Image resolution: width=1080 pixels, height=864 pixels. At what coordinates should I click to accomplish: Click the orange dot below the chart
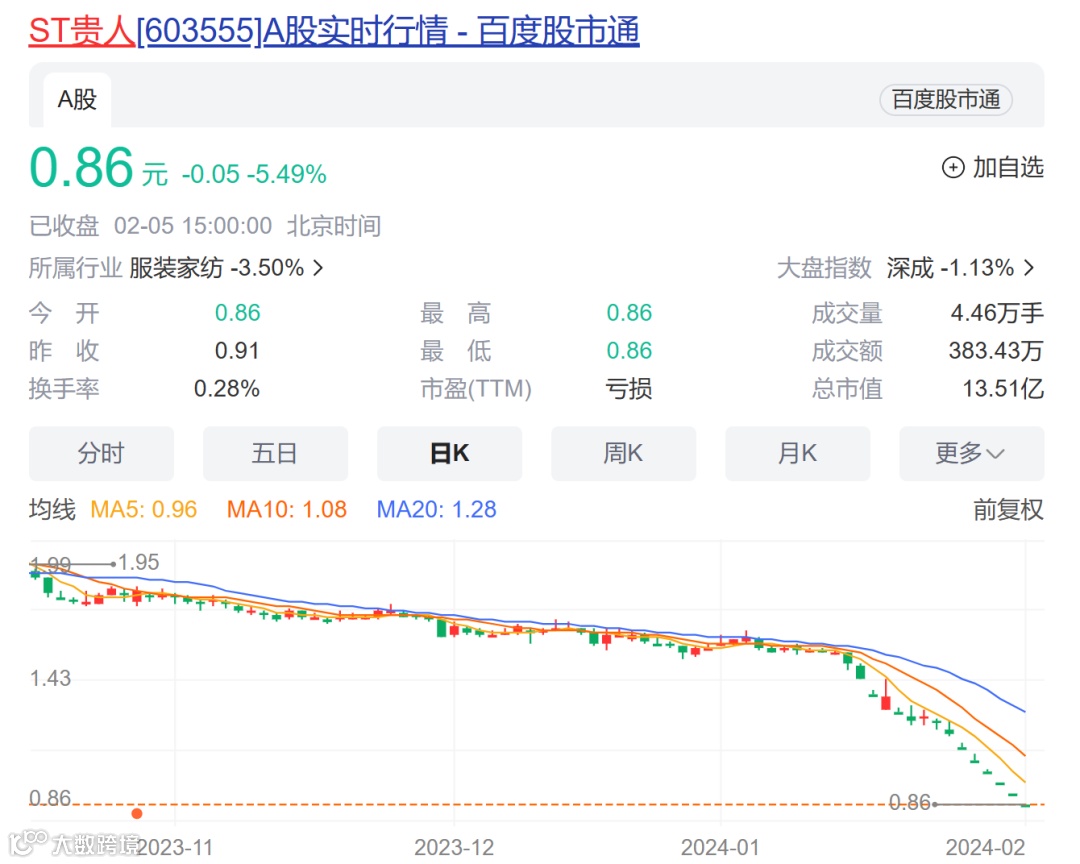tap(137, 814)
